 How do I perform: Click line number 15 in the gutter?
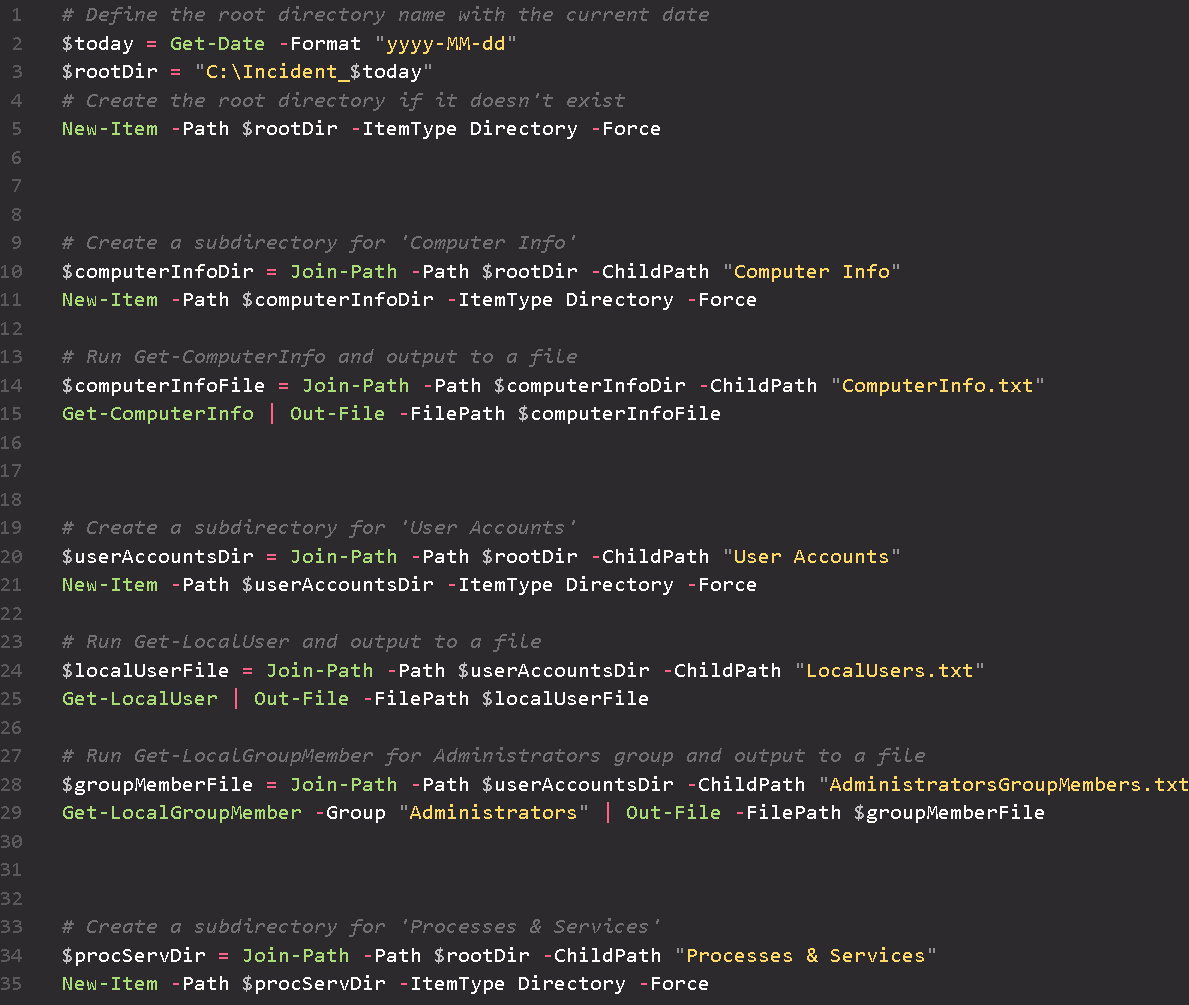click(11, 414)
